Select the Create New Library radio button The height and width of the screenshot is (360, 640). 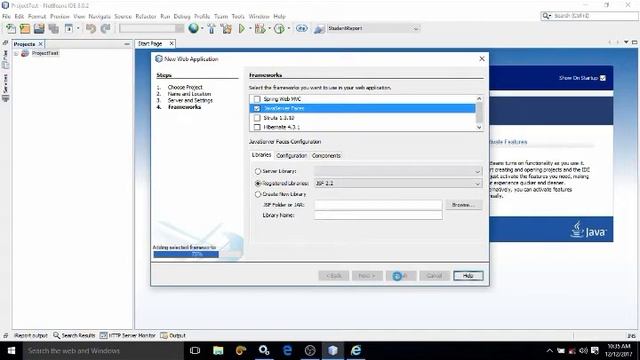click(x=258, y=194)
